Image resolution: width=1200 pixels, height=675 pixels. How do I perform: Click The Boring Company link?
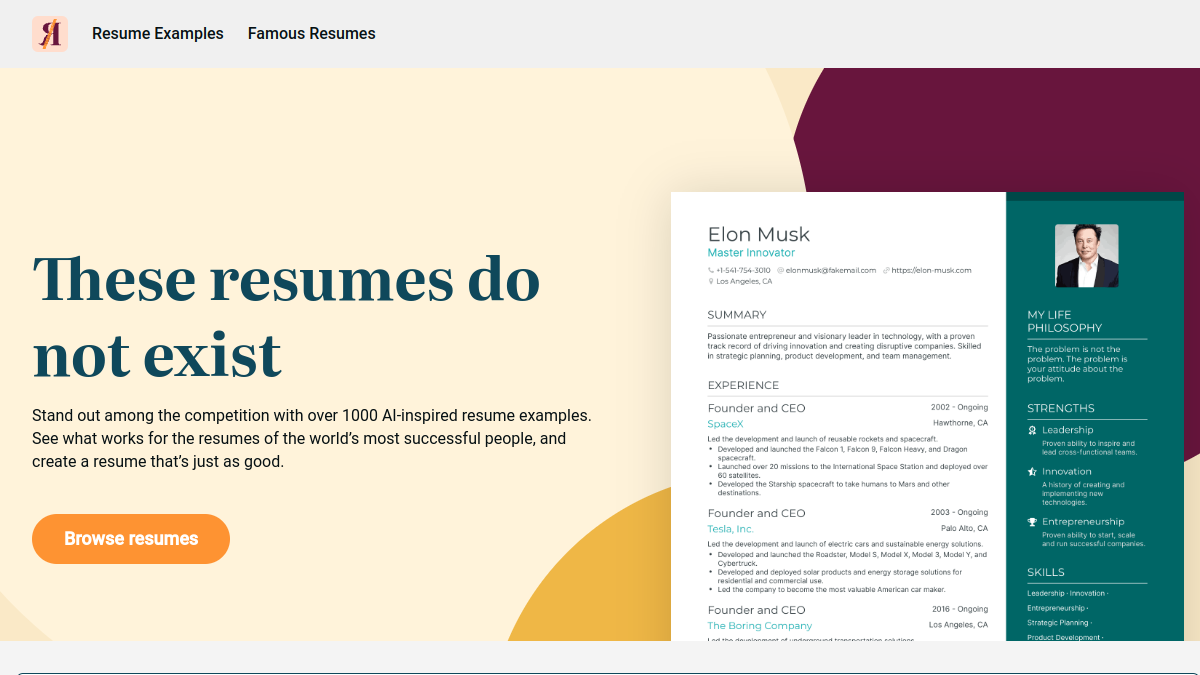(760, 626)
